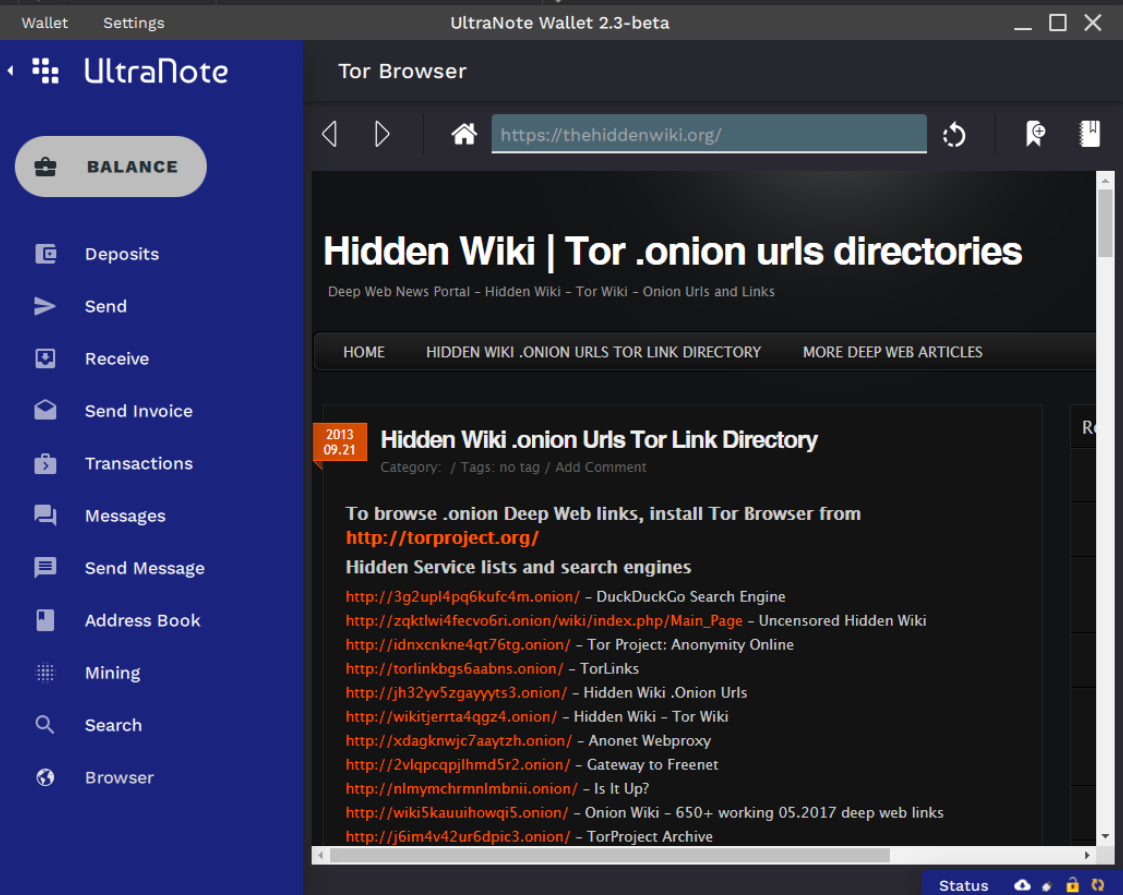Image resolution: width=1123 pixels, height=895 pixels.
Task: Open the Anonet Webproxy onion link
Action: [x=459, y=741]
